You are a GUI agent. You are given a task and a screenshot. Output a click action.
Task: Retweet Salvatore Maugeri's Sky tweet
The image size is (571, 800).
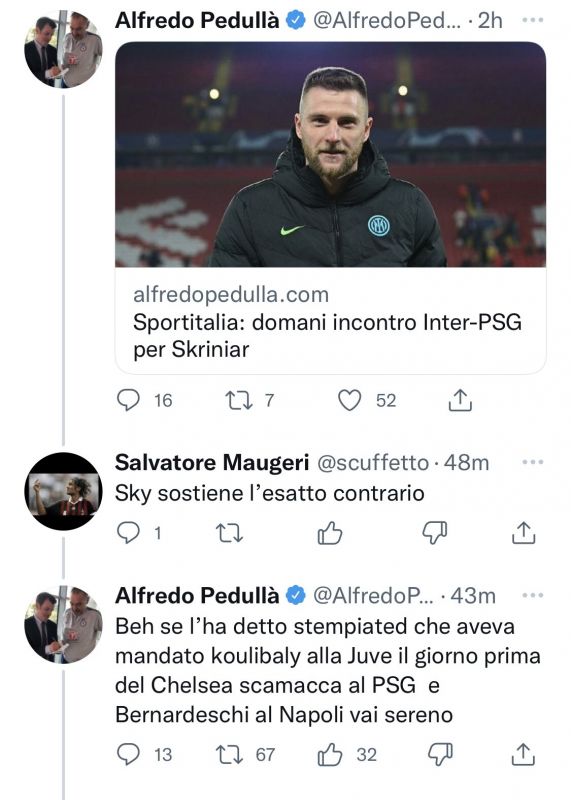coord(230,533)
